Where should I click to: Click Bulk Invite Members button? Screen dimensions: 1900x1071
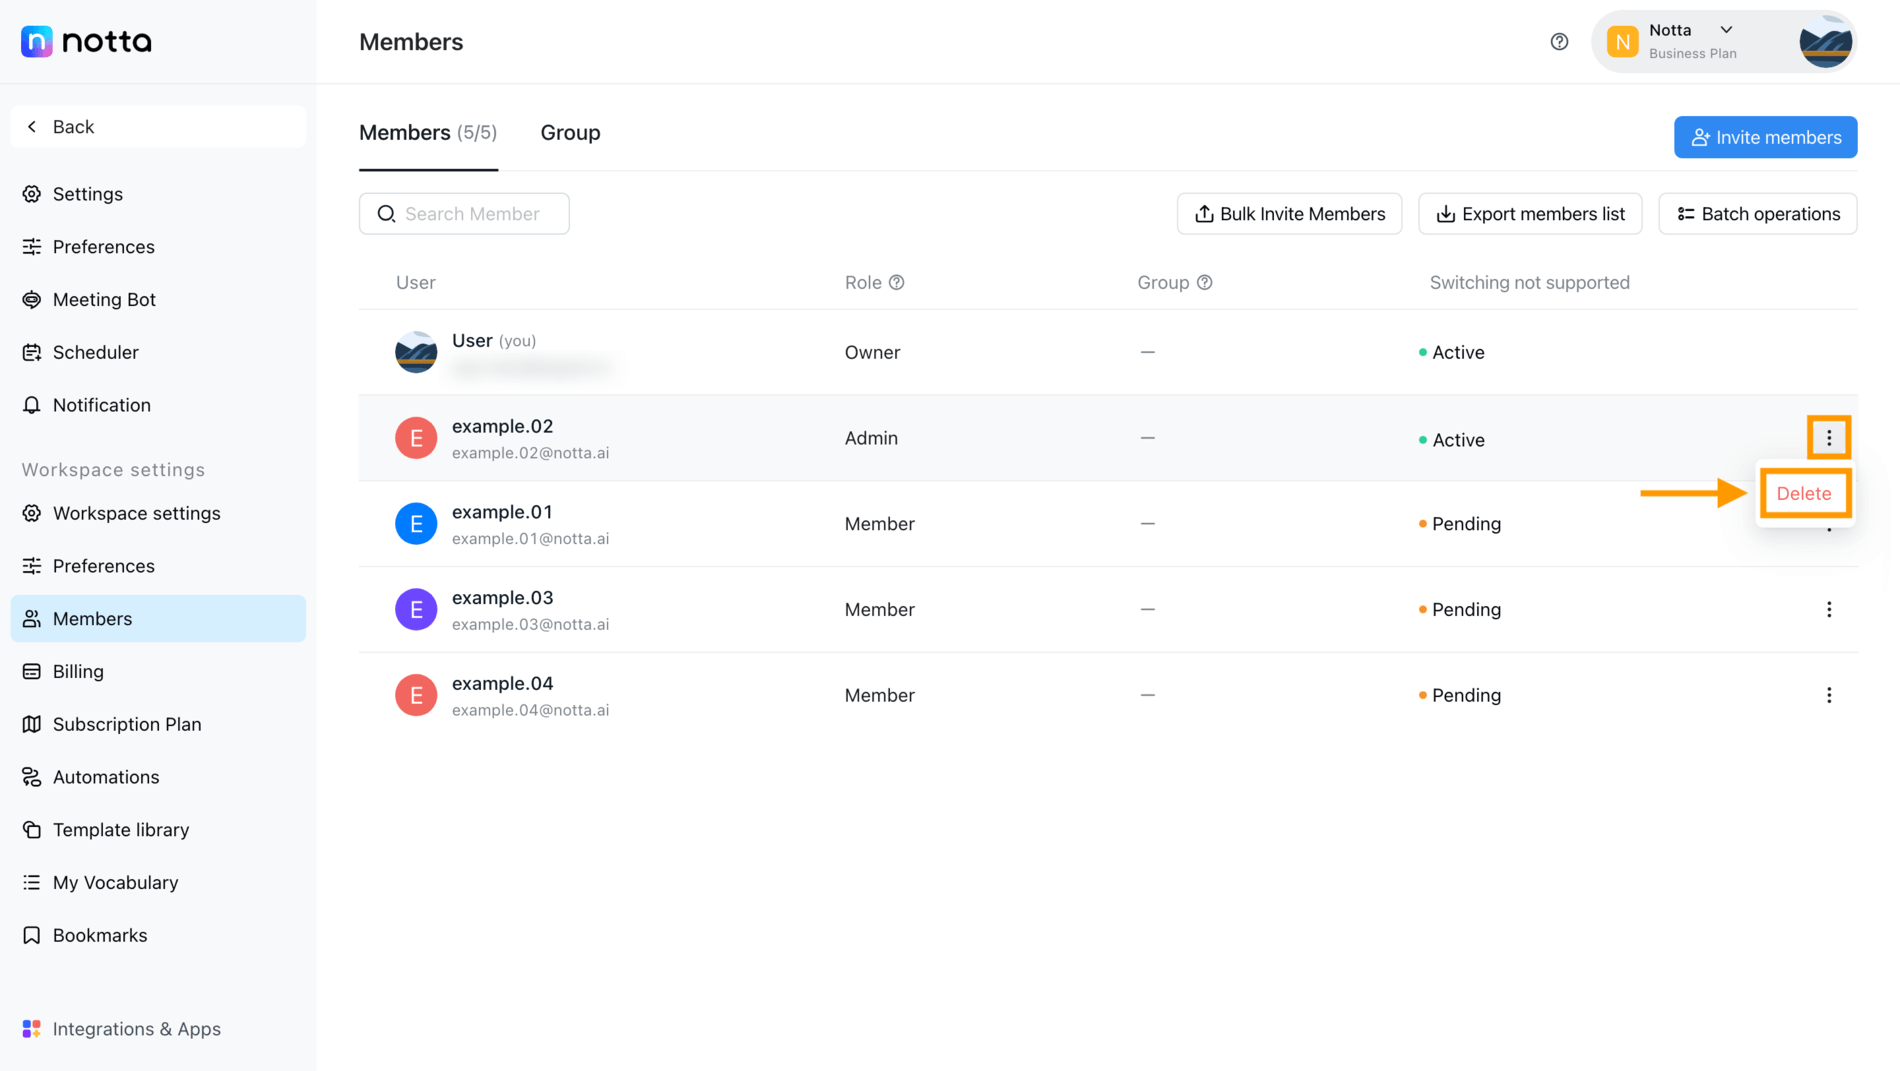1289,214
